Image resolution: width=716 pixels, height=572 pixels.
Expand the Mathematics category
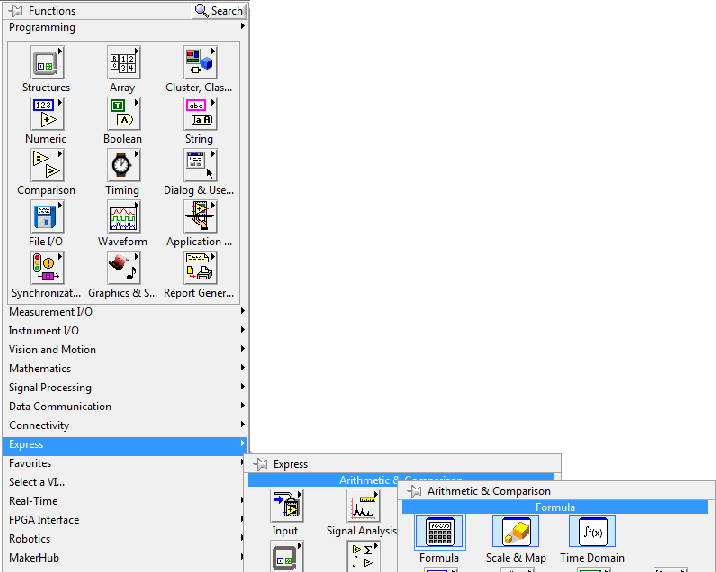tap(126, 368)
